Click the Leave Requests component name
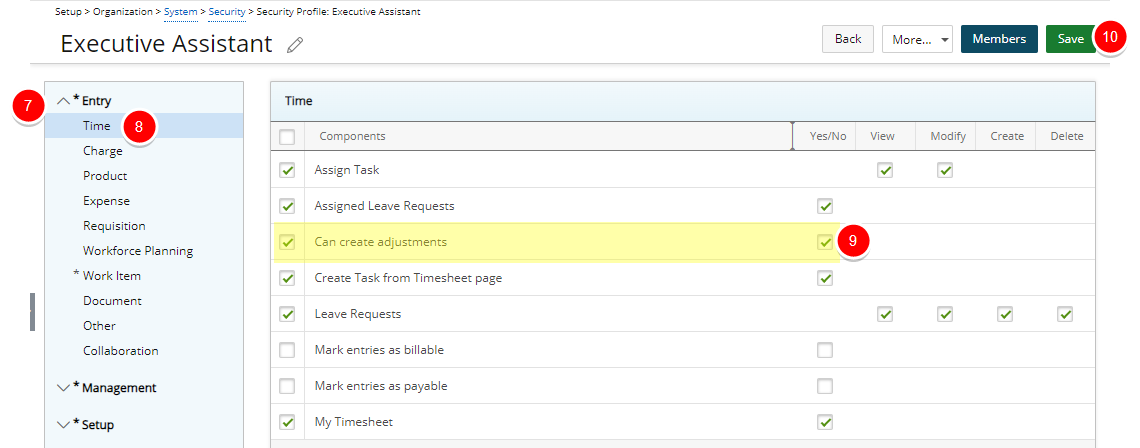The height and width of the screenshot is (448, 1140). [358, 314]
